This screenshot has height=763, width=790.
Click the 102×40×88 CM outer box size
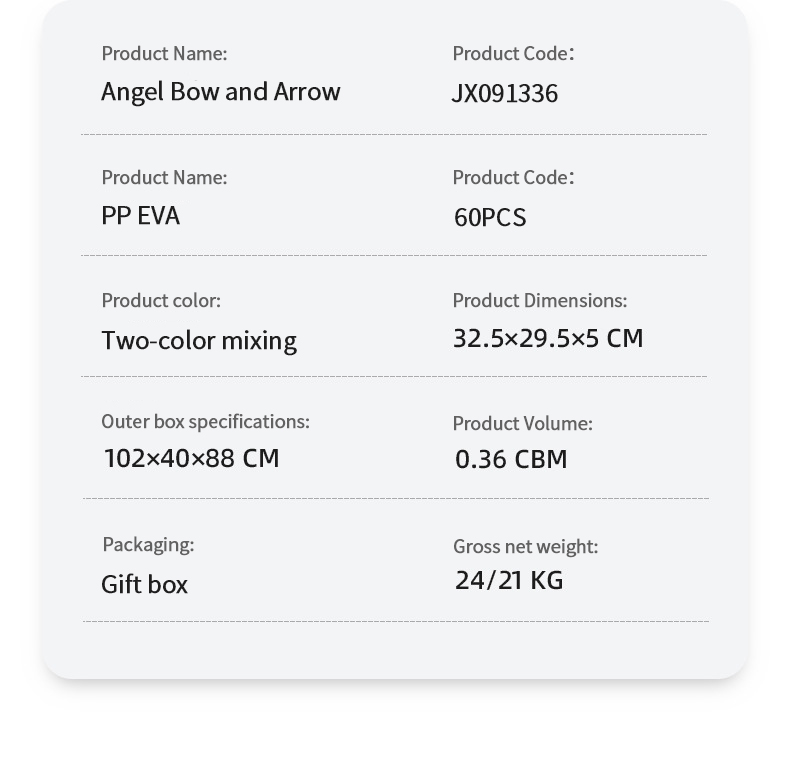pos(191,458)
